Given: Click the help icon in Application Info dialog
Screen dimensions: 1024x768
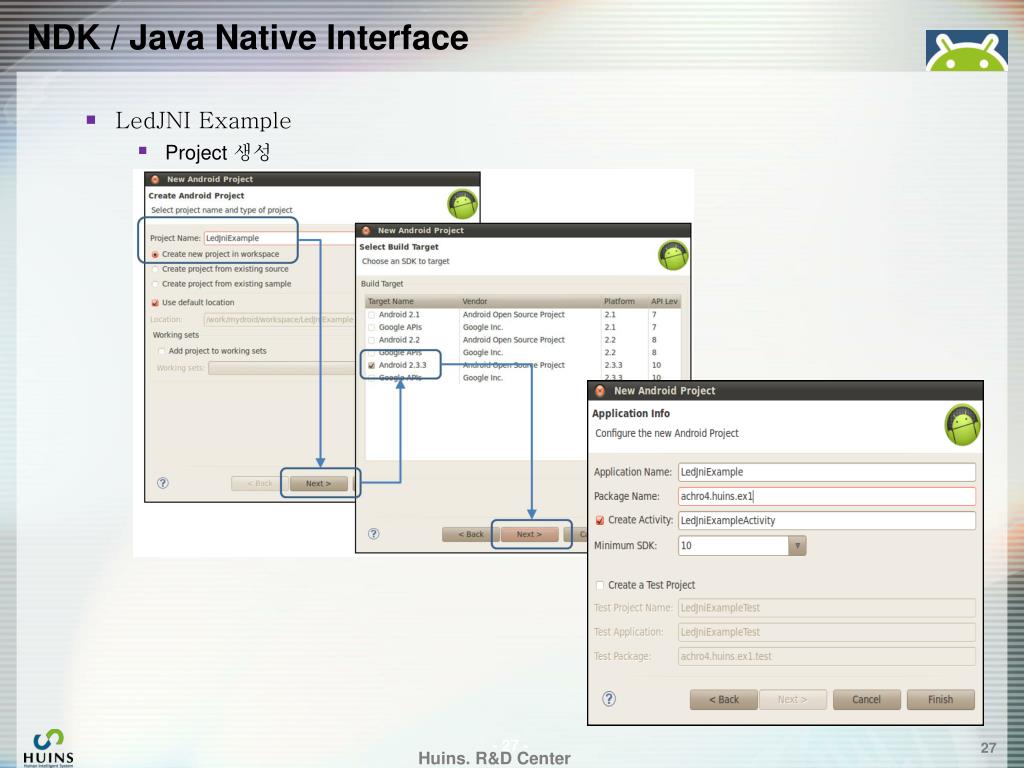Looking at the screenshot, I should pos(609,699).
